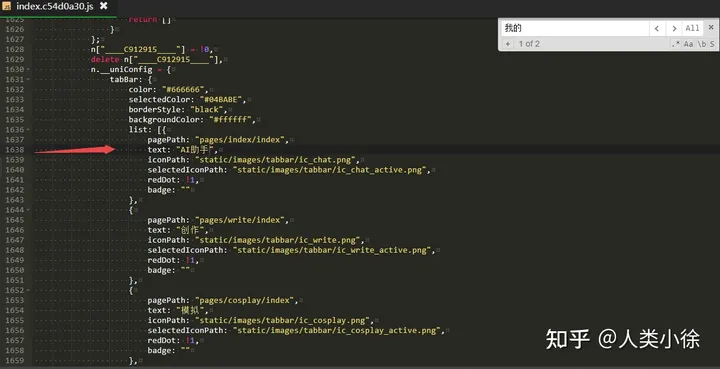Click the search input containing 我的

[x=575, y=28]
